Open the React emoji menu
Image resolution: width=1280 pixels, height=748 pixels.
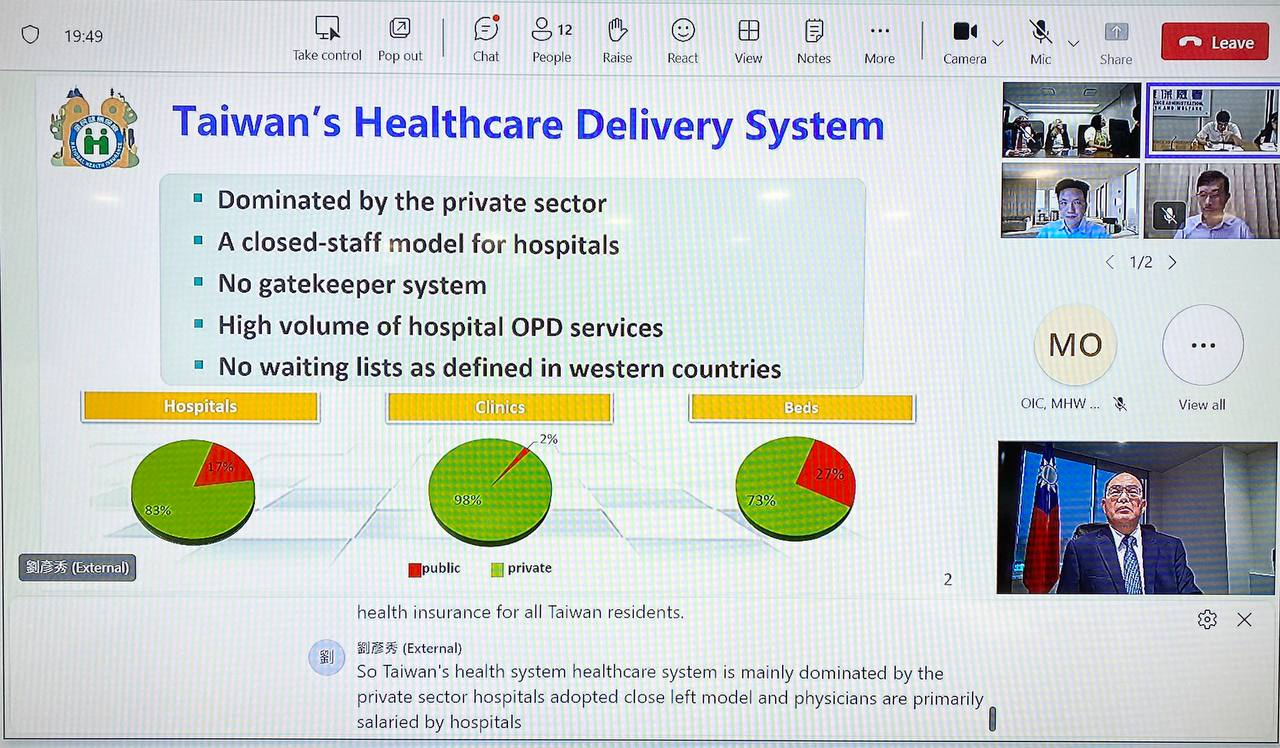(x=683, y=39)
